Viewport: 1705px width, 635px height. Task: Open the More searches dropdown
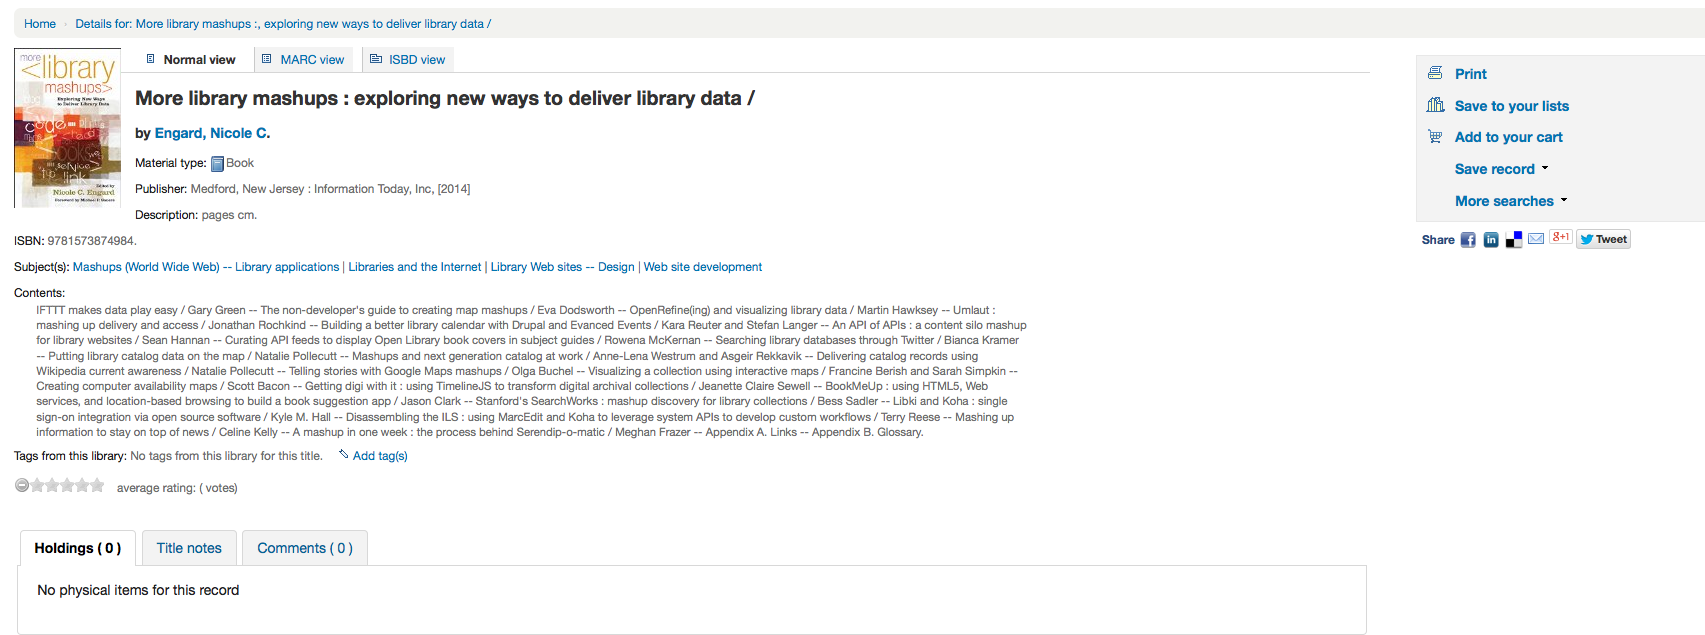[1511, 201]
